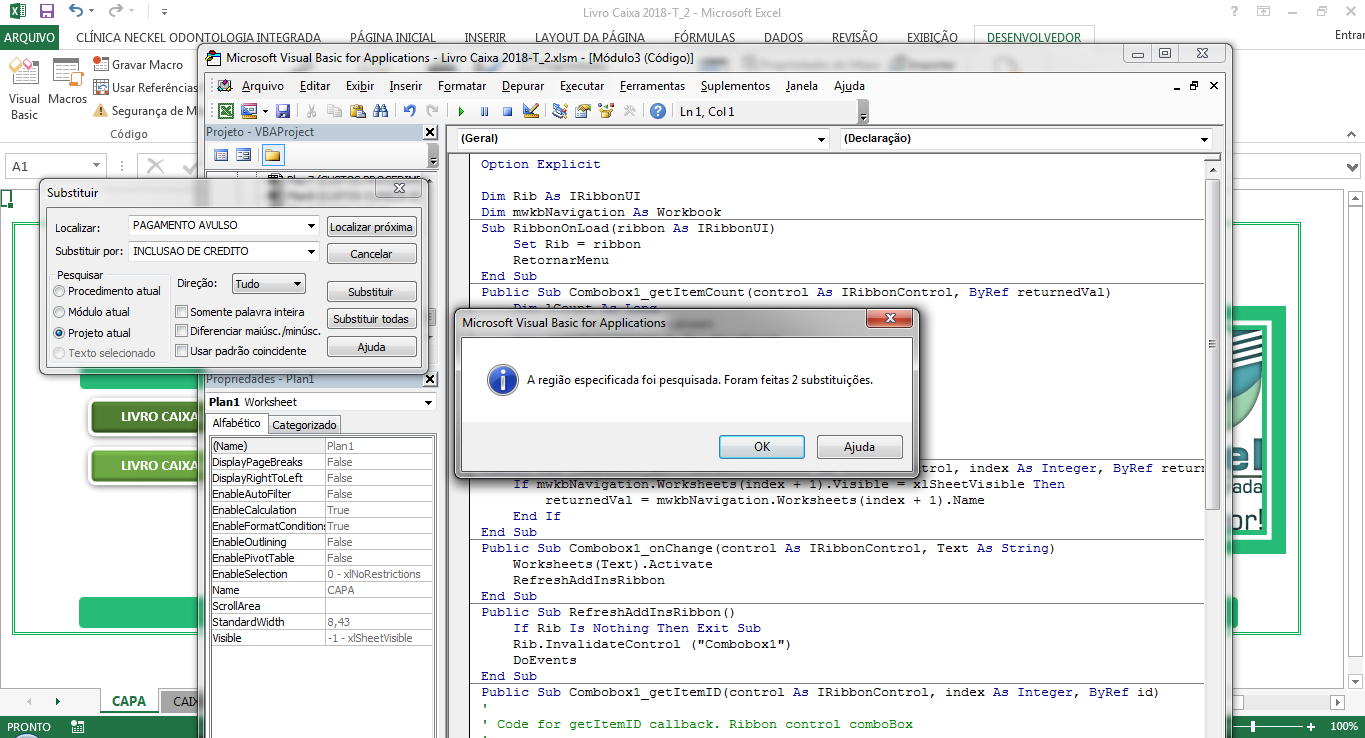Click the Cut scissors icon in VBA toolbar
Image resolution: width=1365 pixels, height=738 pixels.
pyautogui.click(x=312, y=111)
